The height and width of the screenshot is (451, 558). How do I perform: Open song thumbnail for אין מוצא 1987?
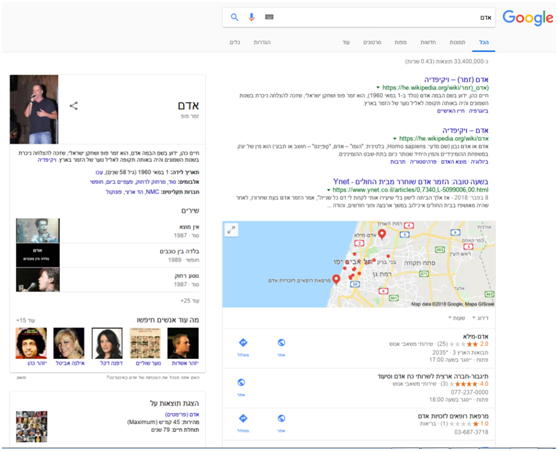38,231
